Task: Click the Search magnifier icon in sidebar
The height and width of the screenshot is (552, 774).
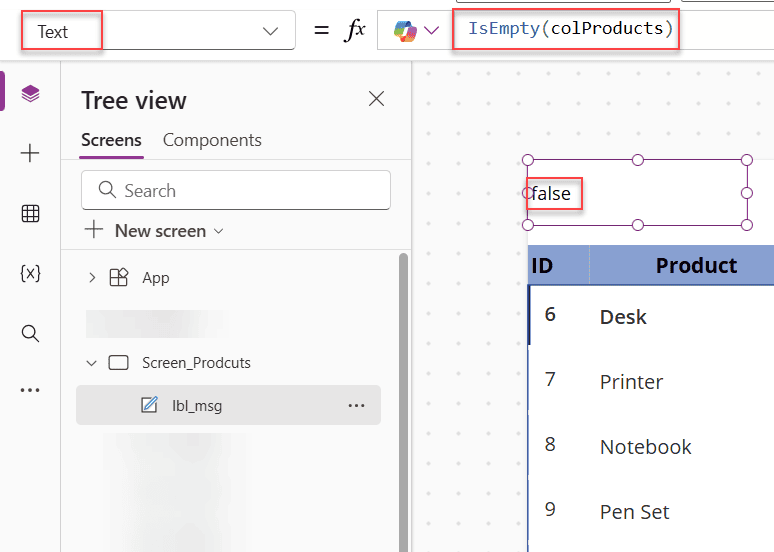Action: (30, 334)
